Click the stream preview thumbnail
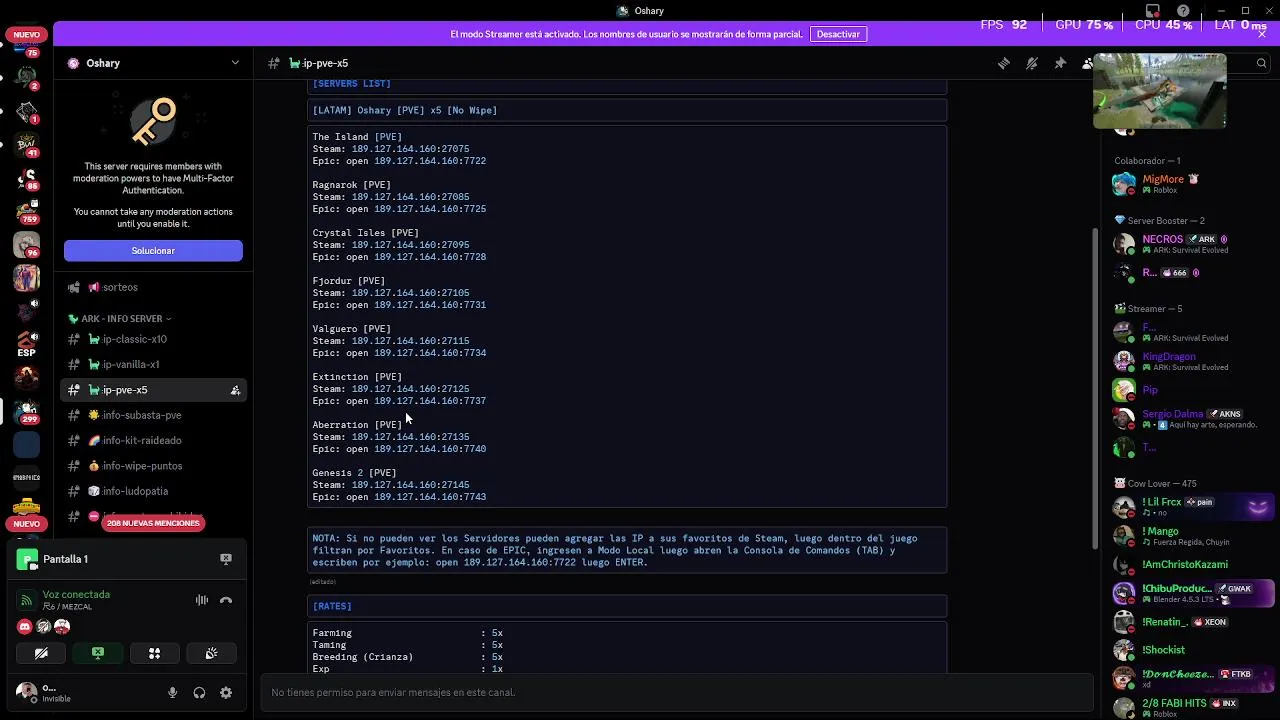This screenshot has width=1280, height=720. (1159, 90)
